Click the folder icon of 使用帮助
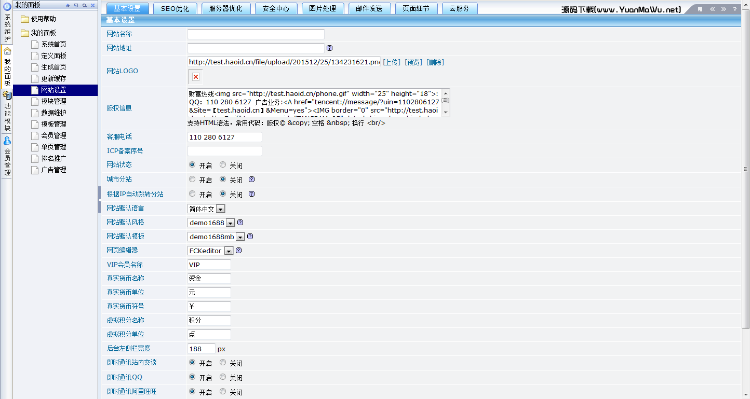Image resolution: width=750 pixels, height=399 pixels. [x=25, y=19]
